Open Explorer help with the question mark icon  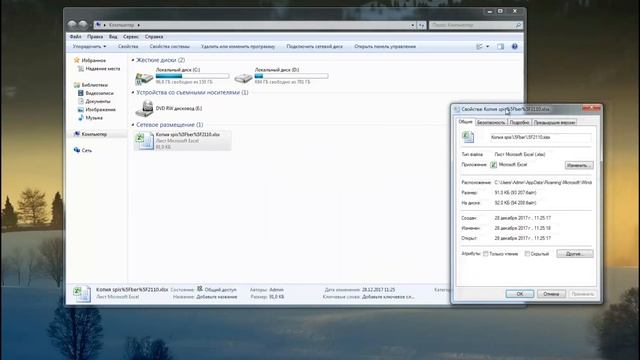[x=515, y=47]
